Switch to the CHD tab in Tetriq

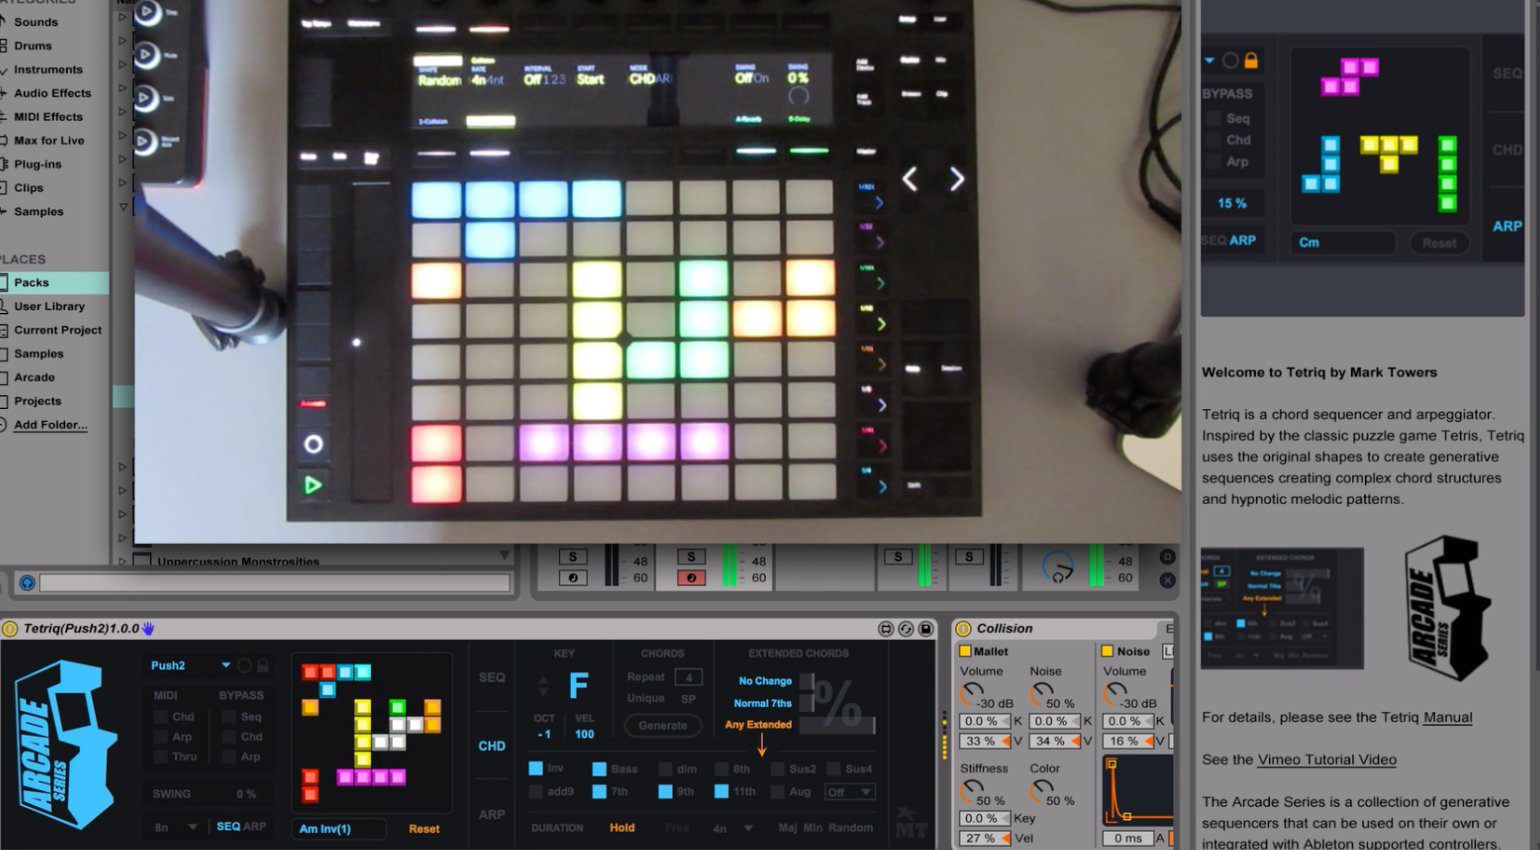click(x=491, y=746)
